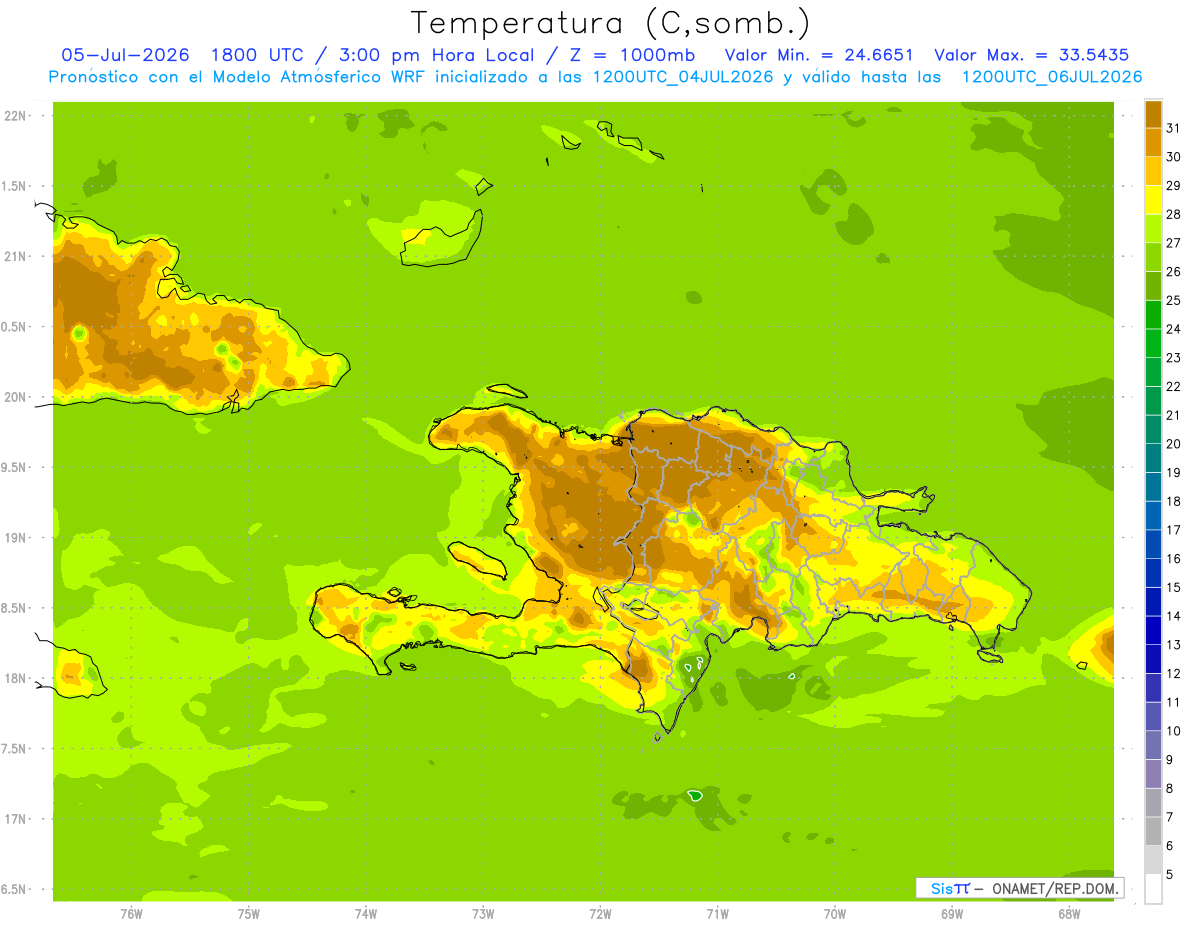Click longitude axis label "71W"

717,913
